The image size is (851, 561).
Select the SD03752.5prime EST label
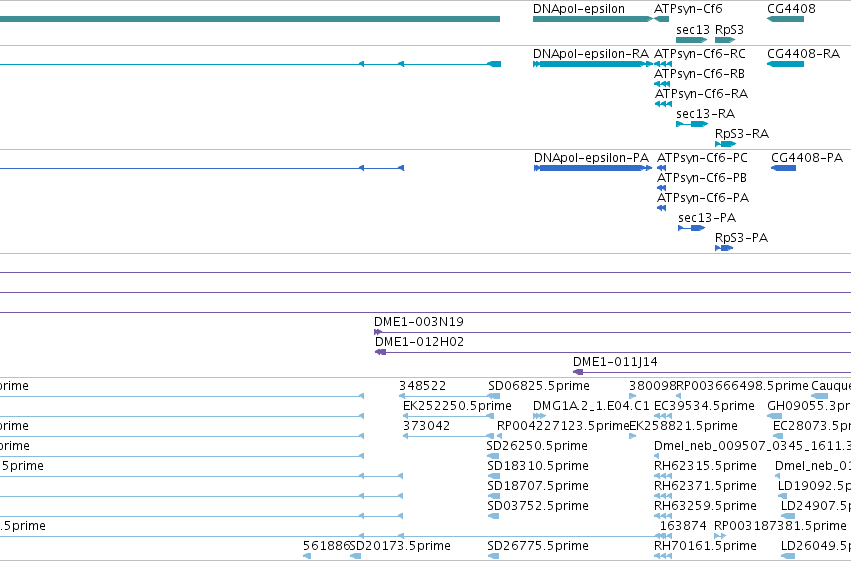(x=538, y=506)
